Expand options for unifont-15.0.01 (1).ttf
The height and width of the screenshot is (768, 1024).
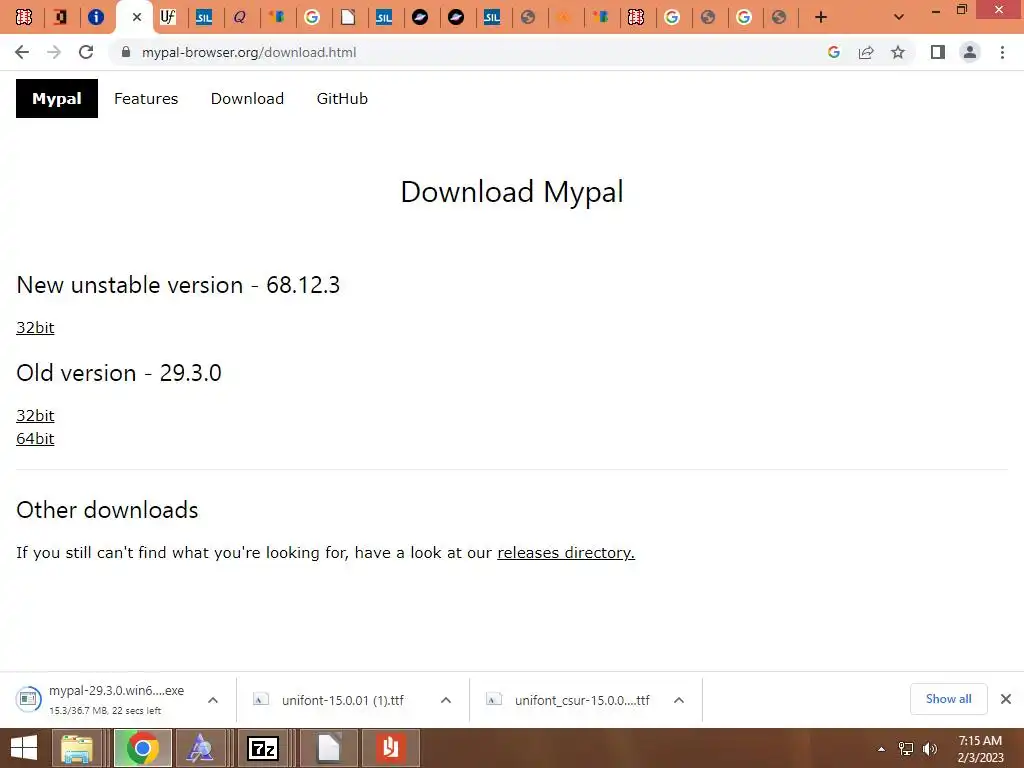446,700
